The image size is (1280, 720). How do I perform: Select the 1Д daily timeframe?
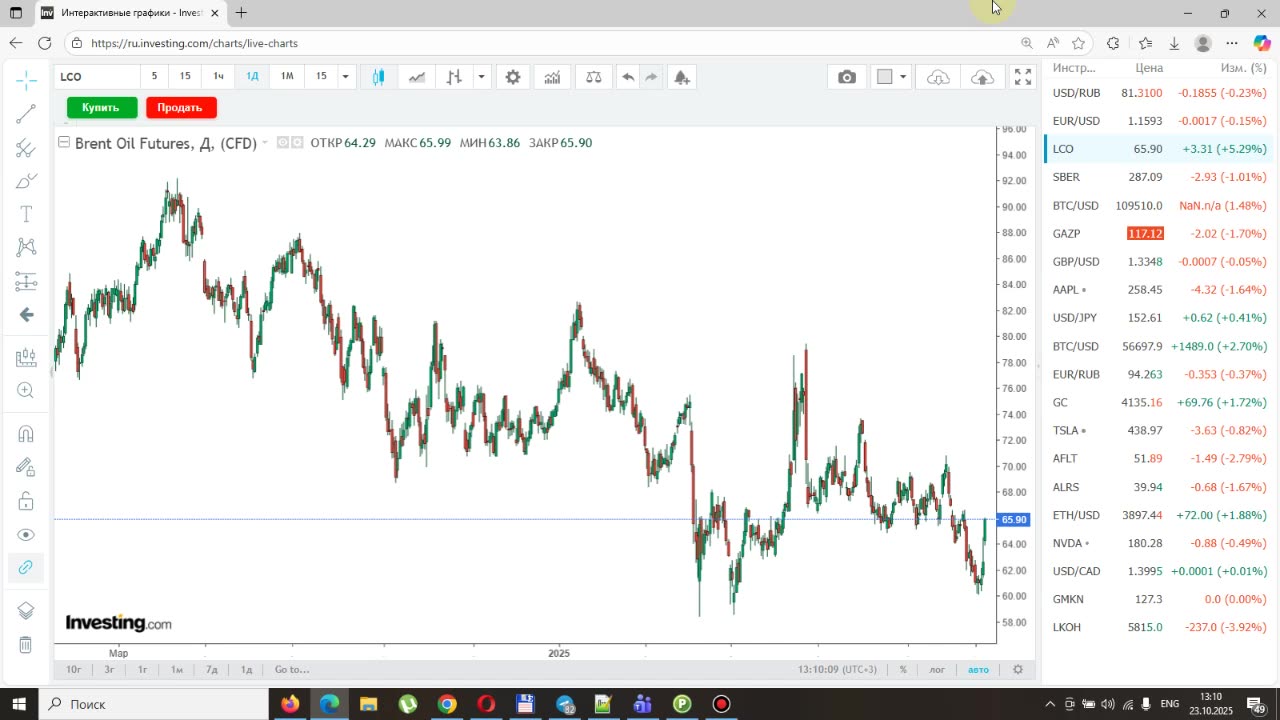tap(252, 76)
